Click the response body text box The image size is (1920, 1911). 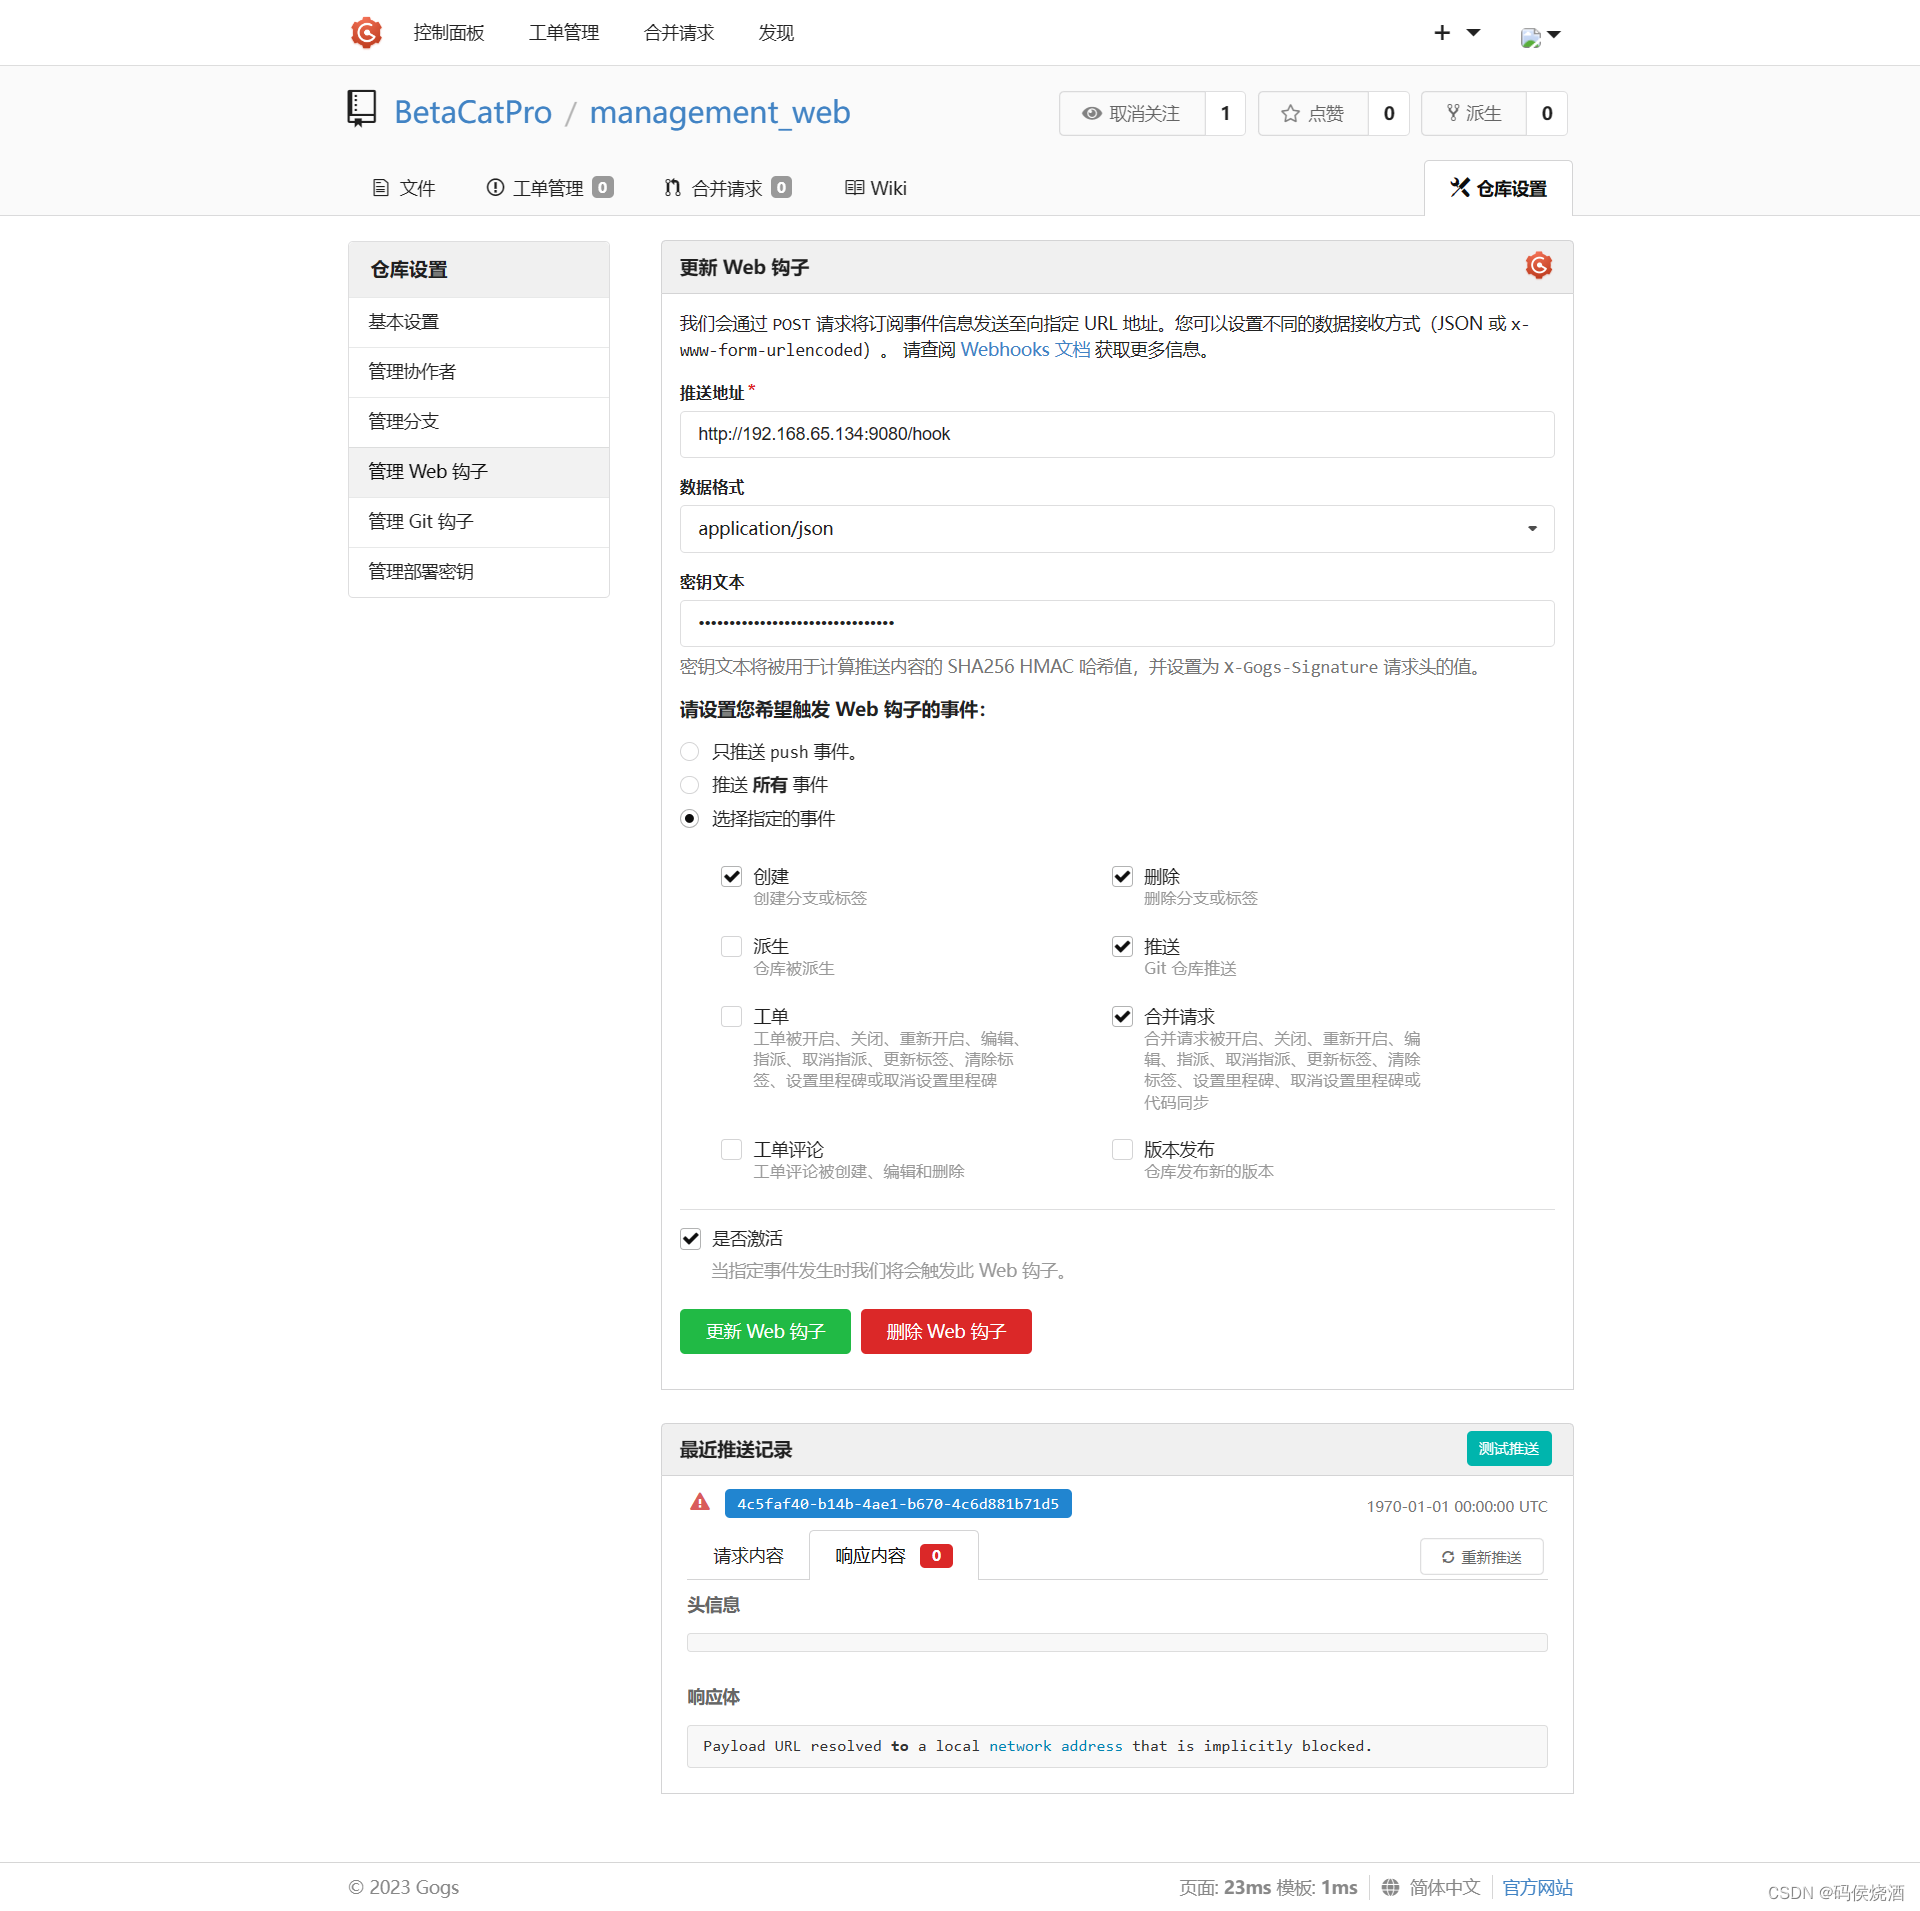tap(1117, 1746)
